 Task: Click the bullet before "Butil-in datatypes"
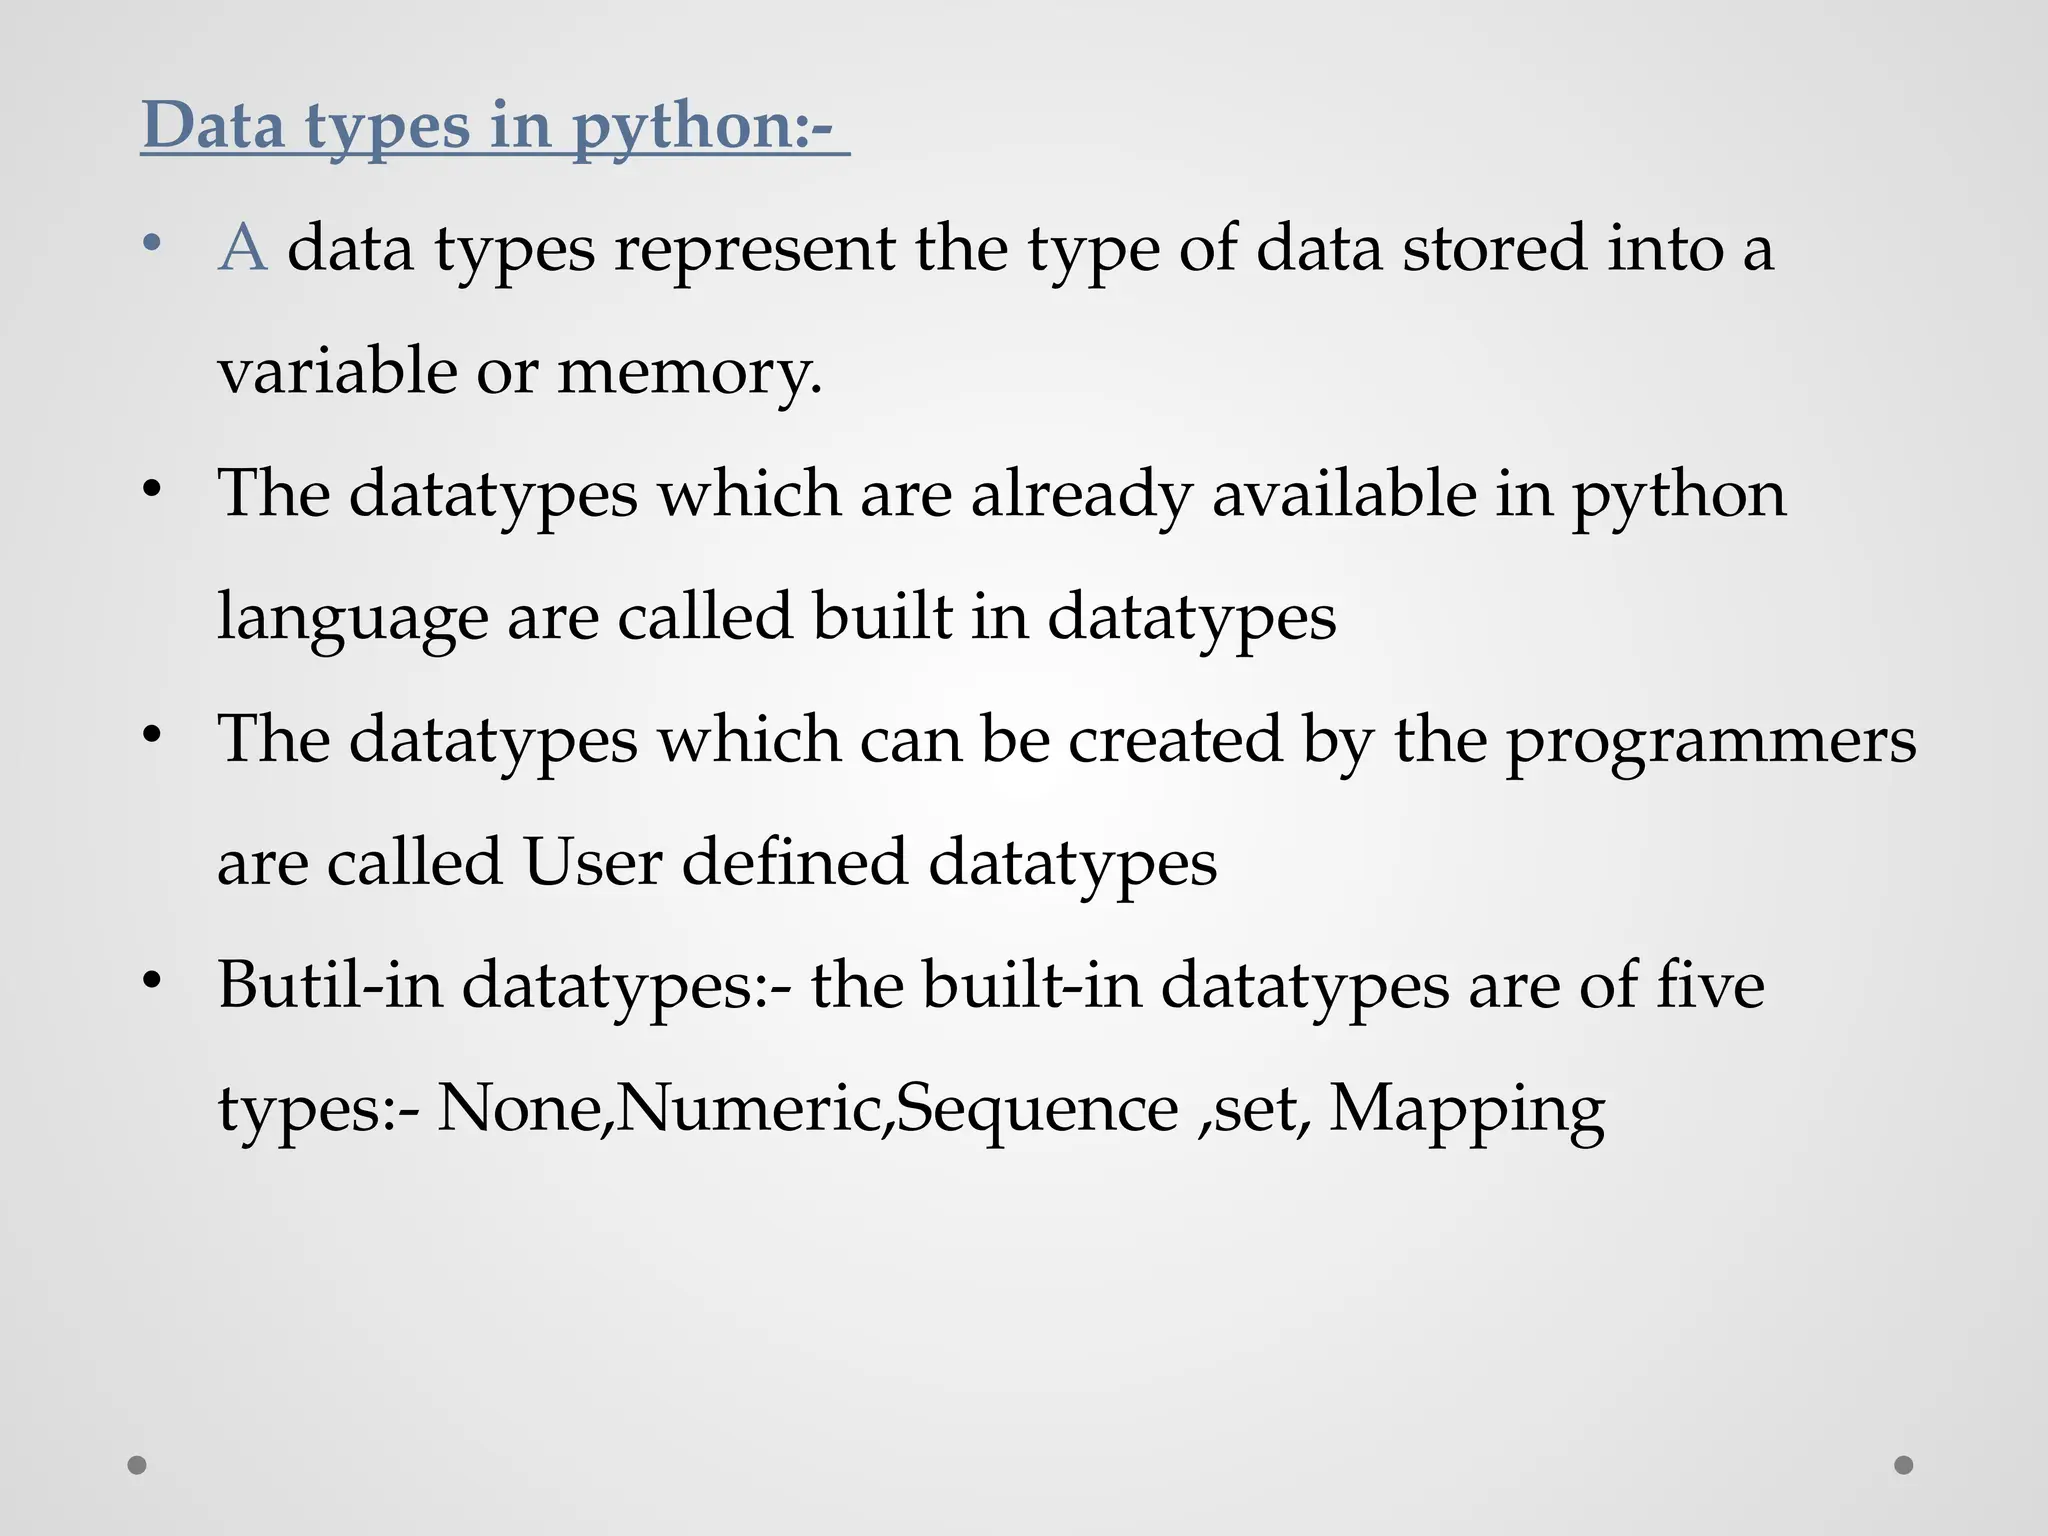(151, 981)
